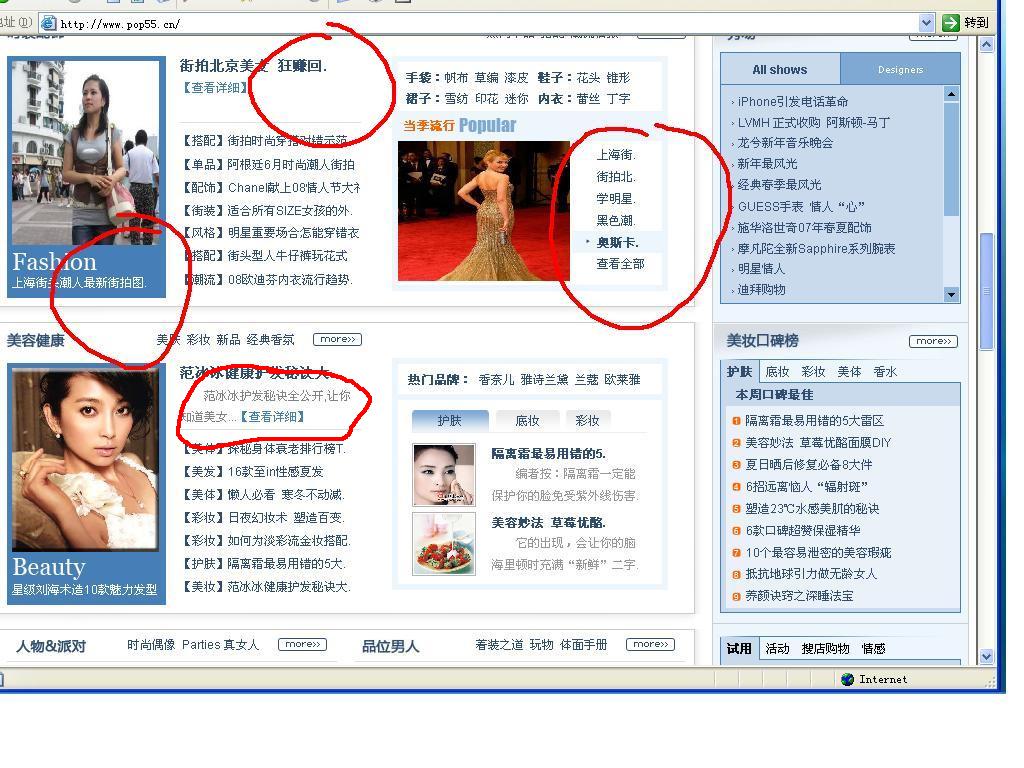This screenshot has width=1024, height=768.
Task: Open ranked item 美容妙法 草莓优酪面膜DIY
Action: point(818,443)
